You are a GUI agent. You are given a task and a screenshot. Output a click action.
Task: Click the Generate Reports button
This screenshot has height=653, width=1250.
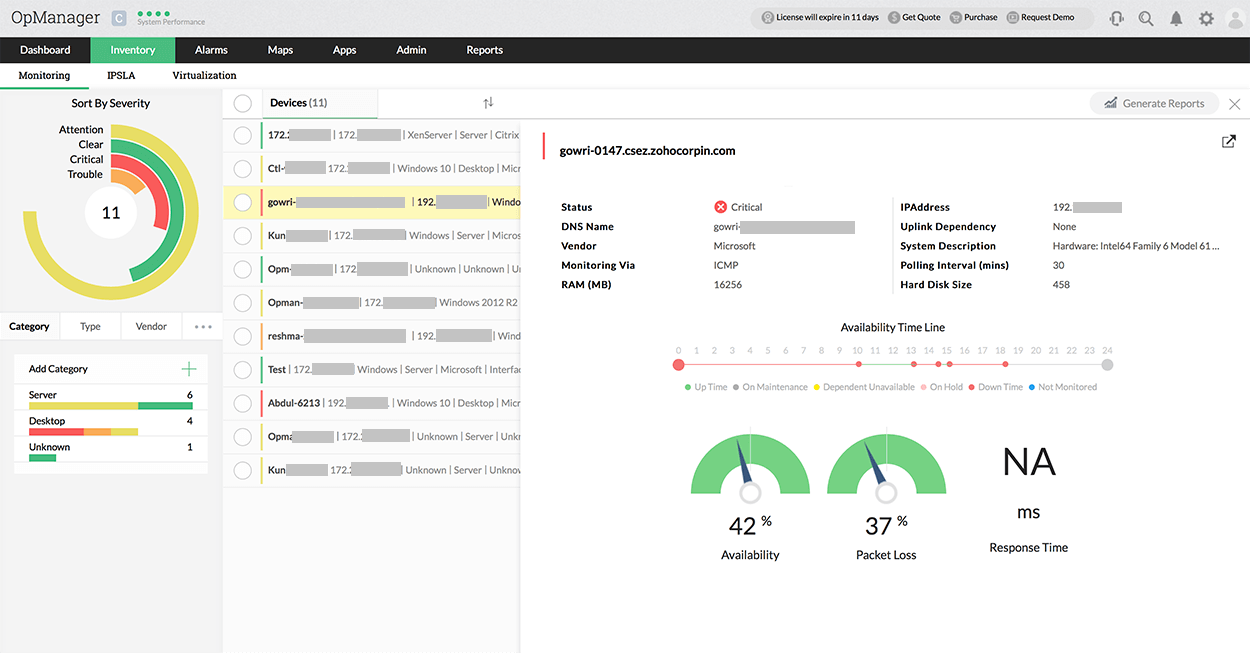tap(1153, 103)
